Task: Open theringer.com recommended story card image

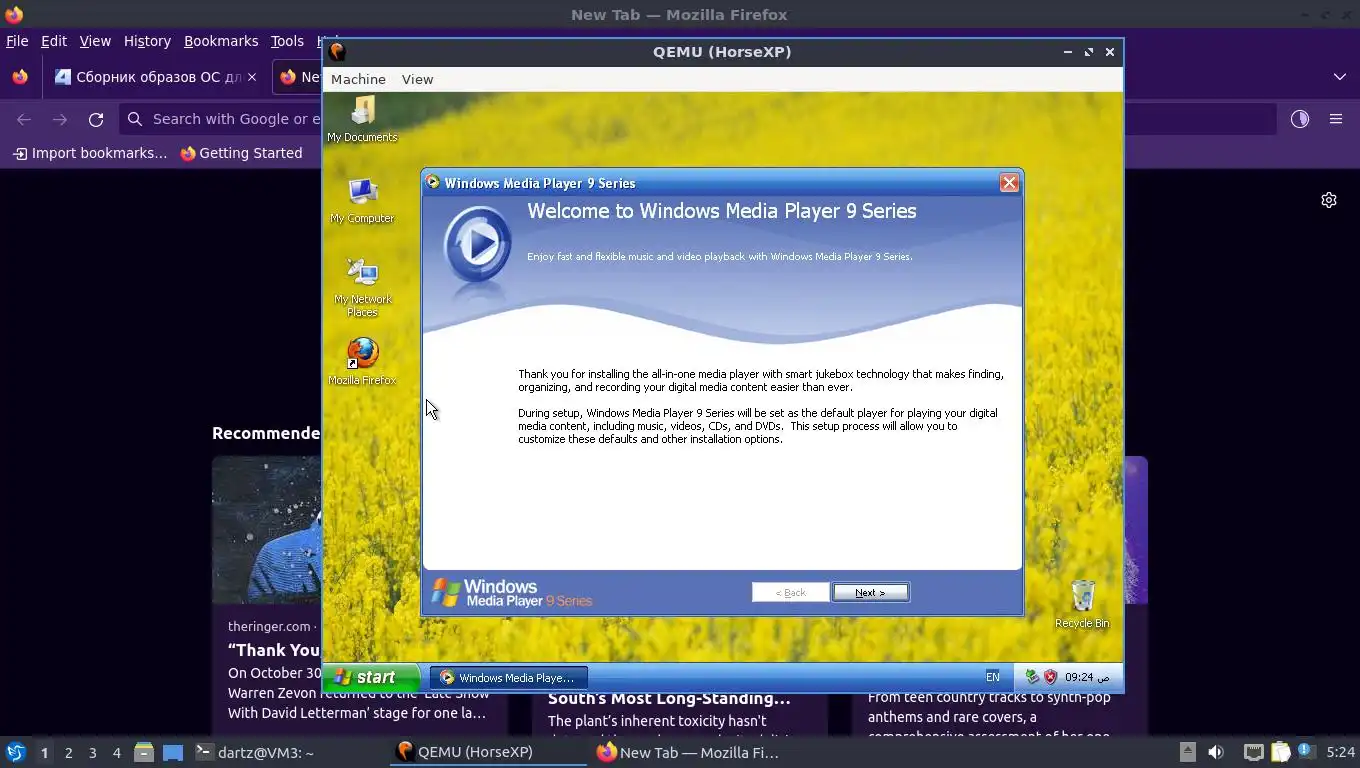Action: [267, 530]
